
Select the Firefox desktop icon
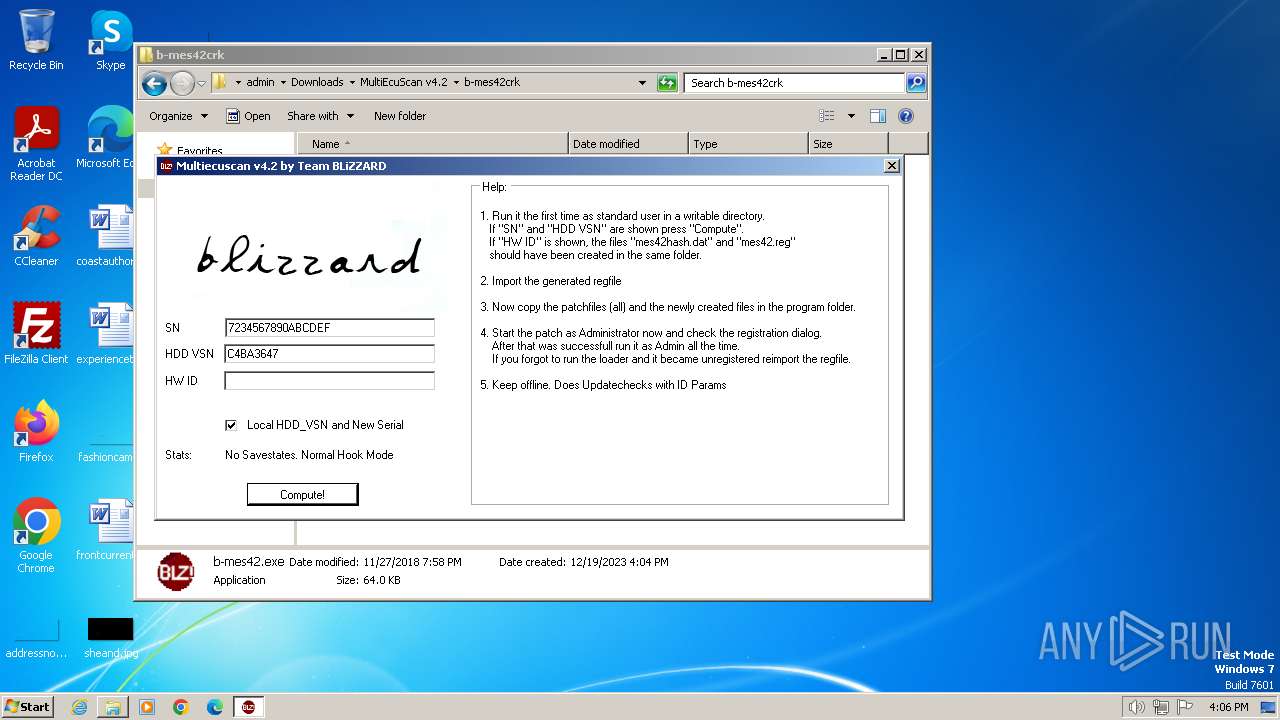click(x=36, y=432)
